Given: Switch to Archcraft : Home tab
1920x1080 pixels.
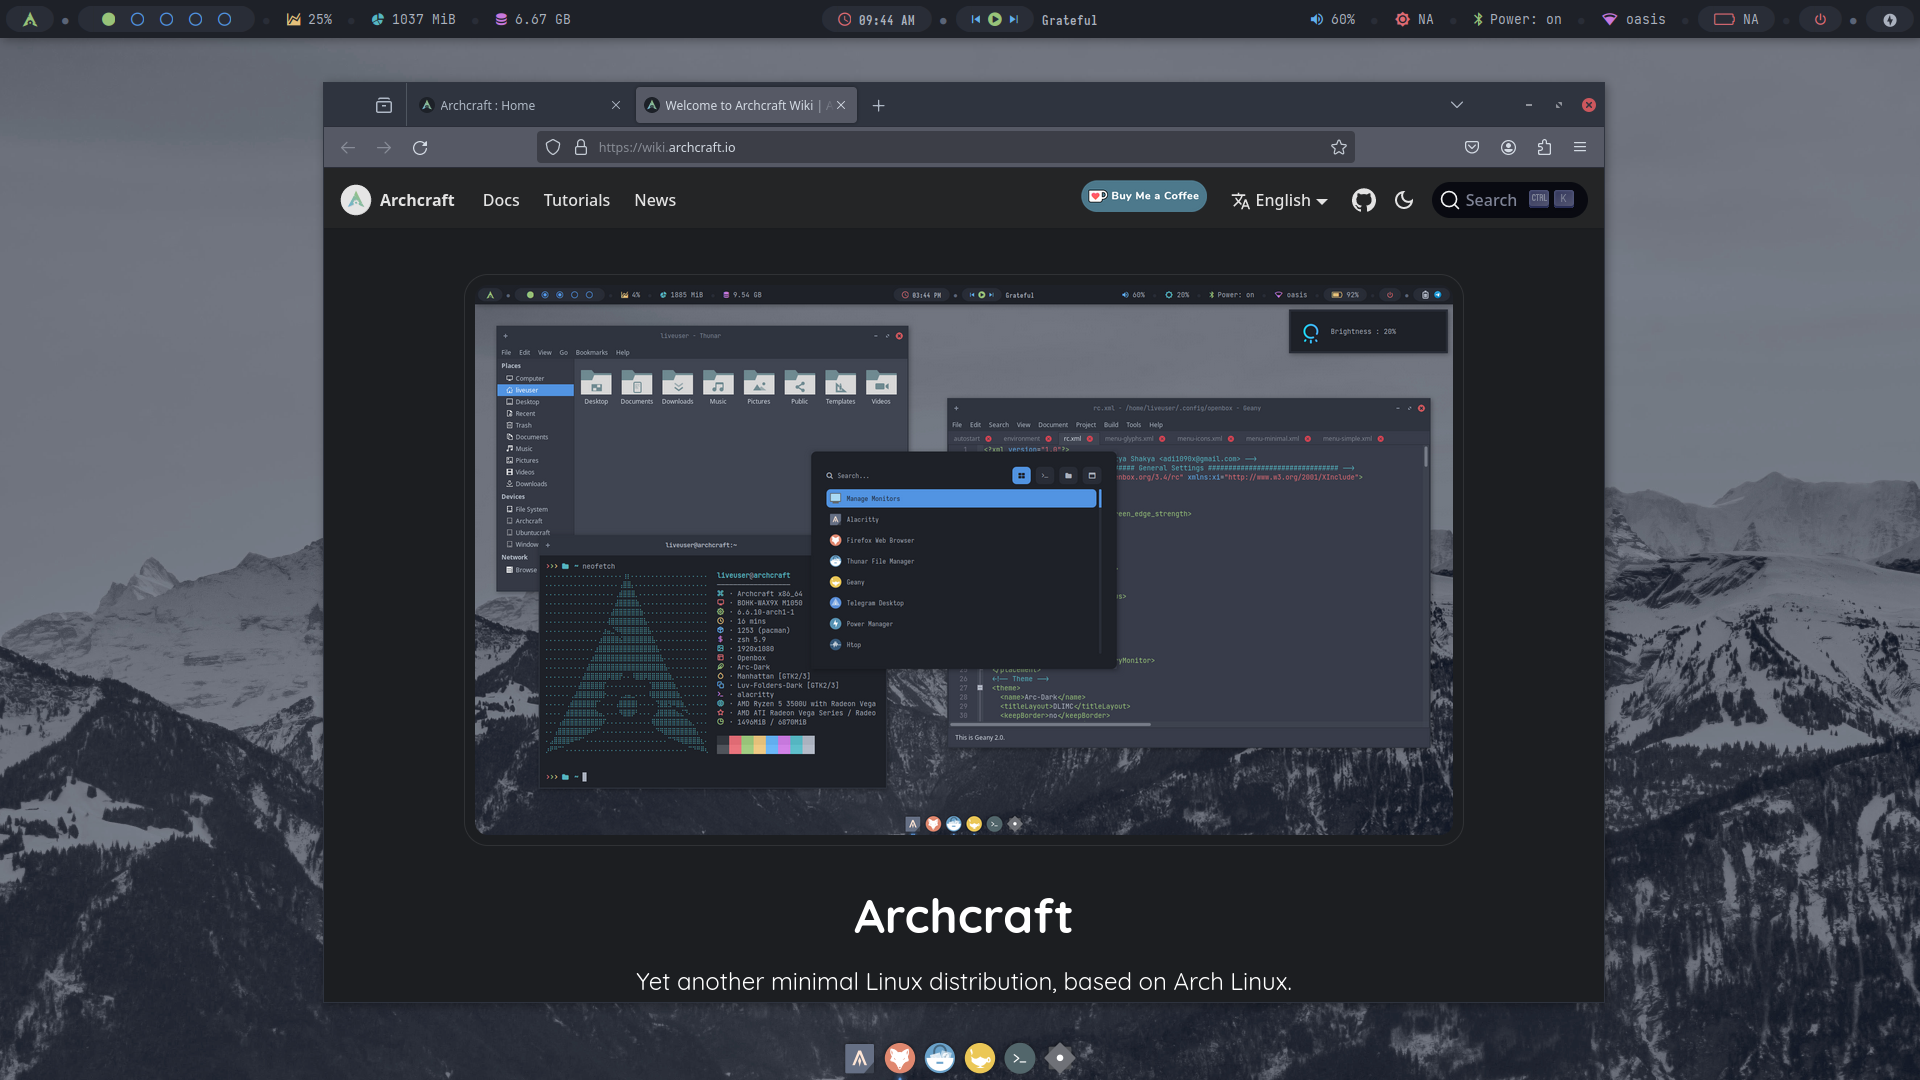Looking at the screenshot, I should (x=488, y=105).
